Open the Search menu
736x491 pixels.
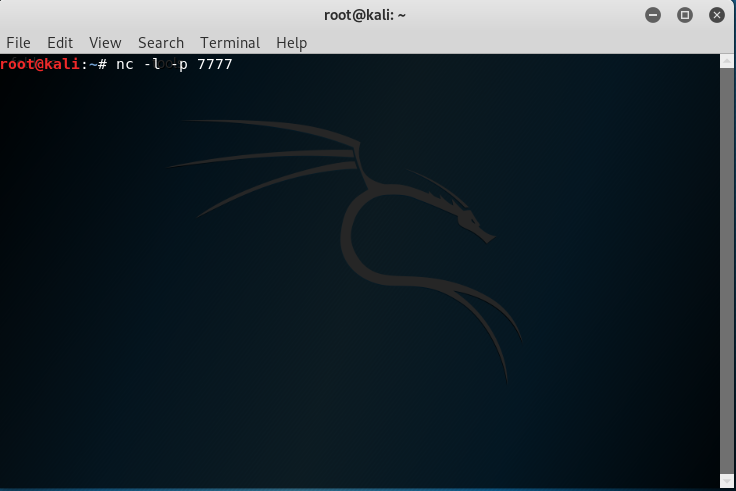(x=161, y=43)
